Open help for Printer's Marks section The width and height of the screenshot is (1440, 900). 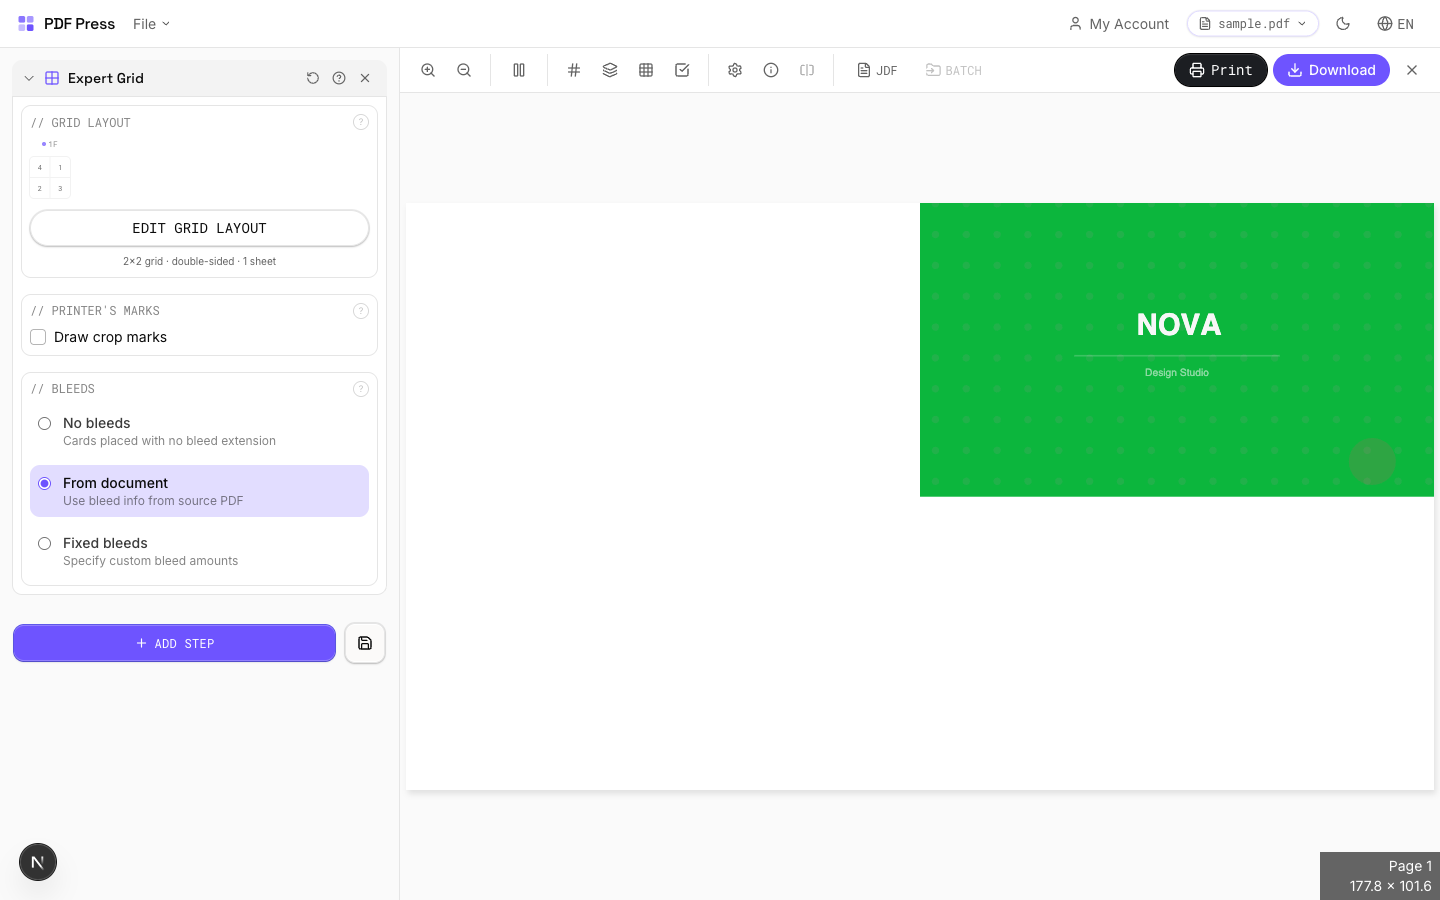point(361,311)
